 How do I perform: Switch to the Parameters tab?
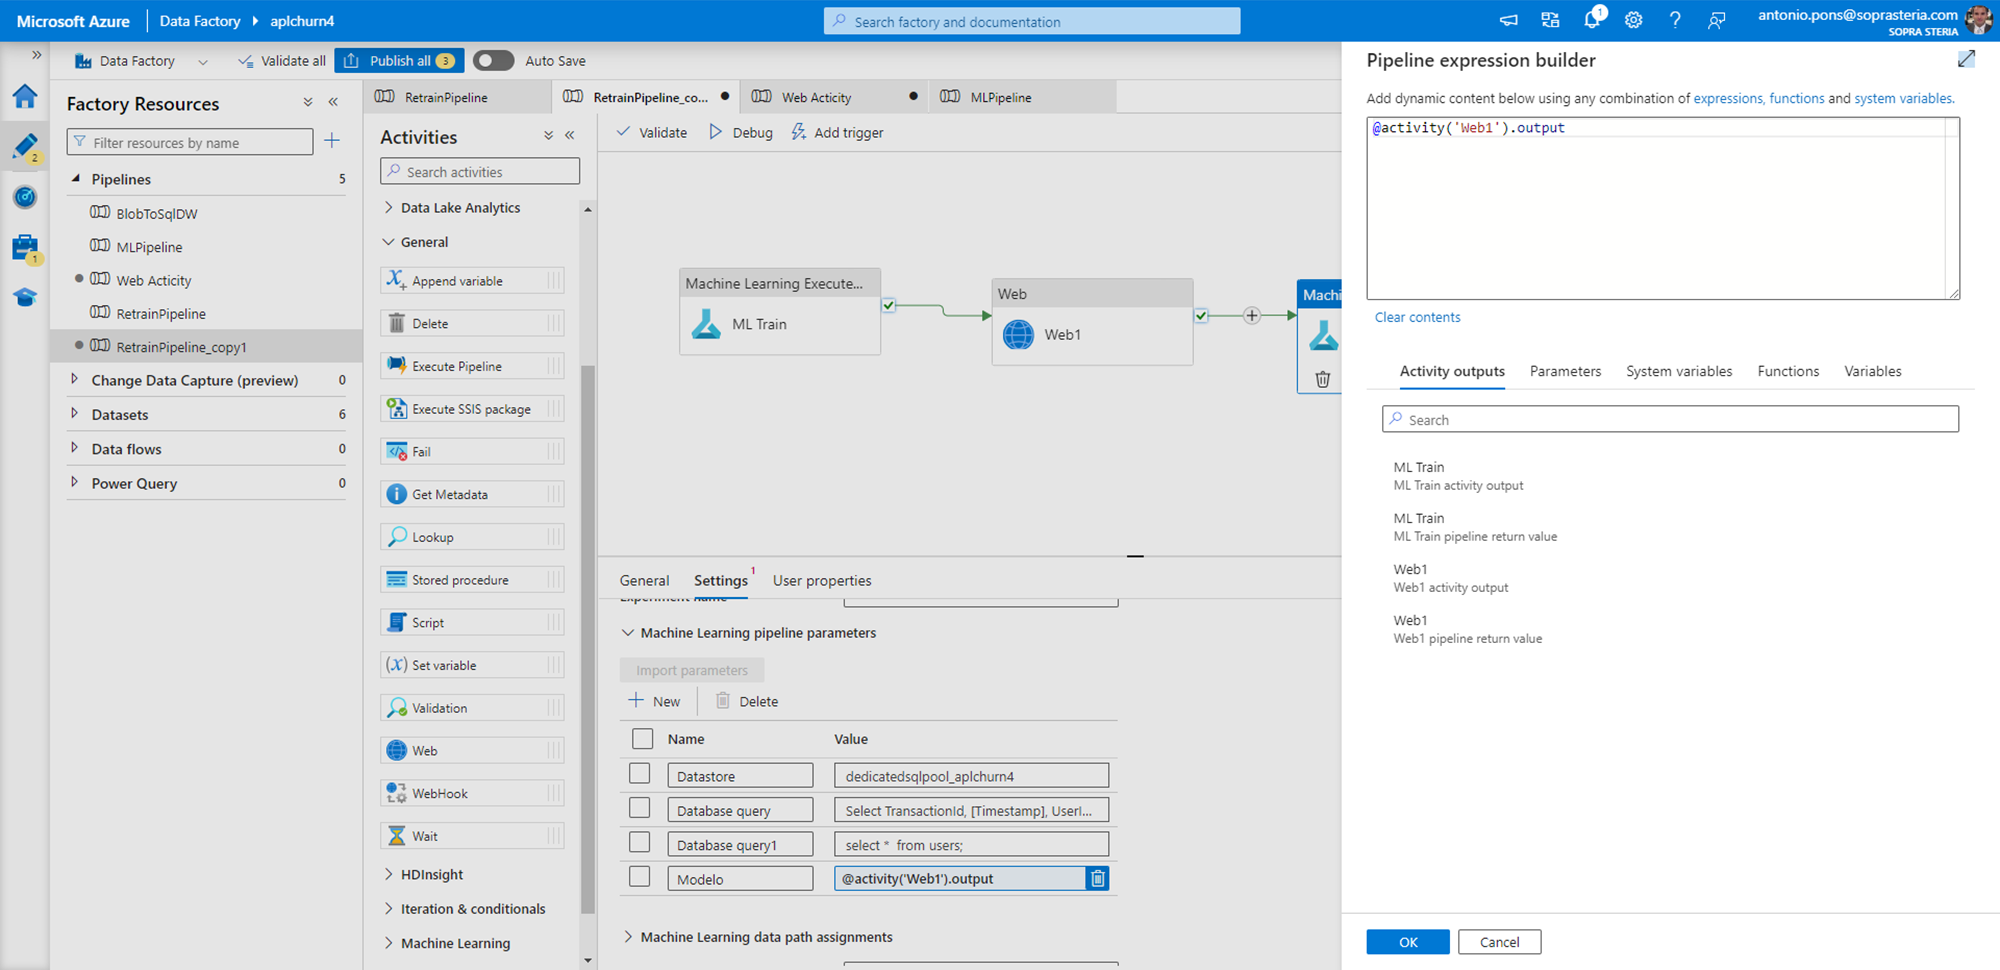(x=1565, y=371)
